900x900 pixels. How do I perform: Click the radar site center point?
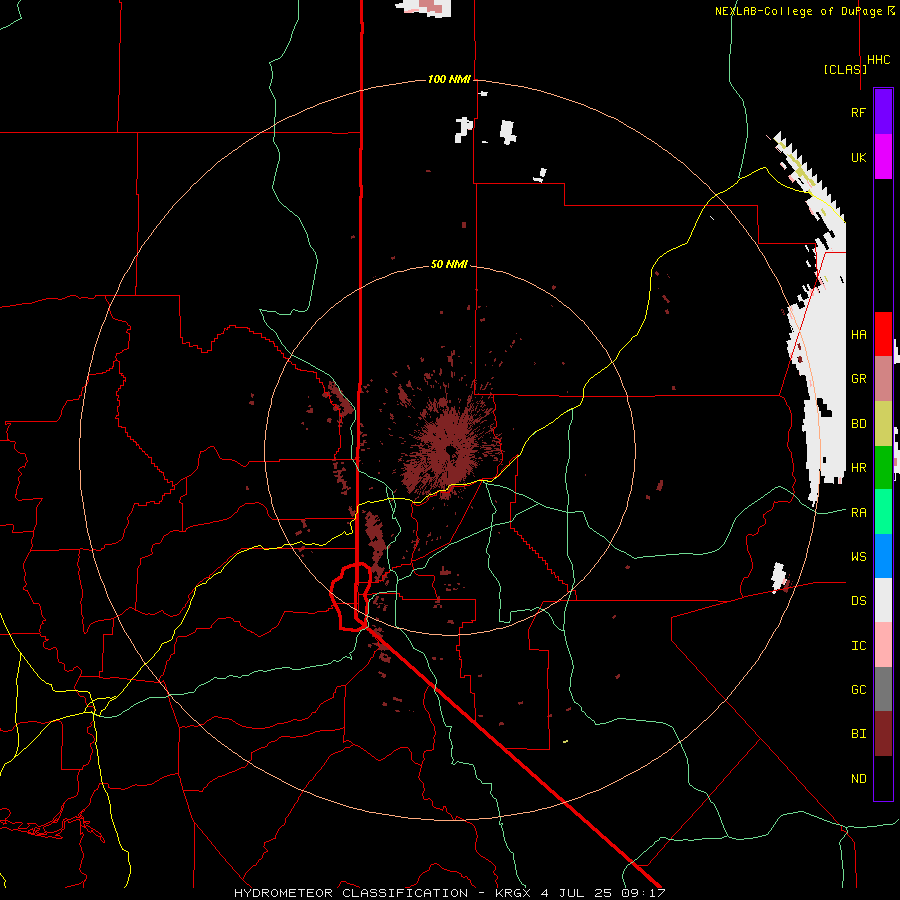pos(450,450)
